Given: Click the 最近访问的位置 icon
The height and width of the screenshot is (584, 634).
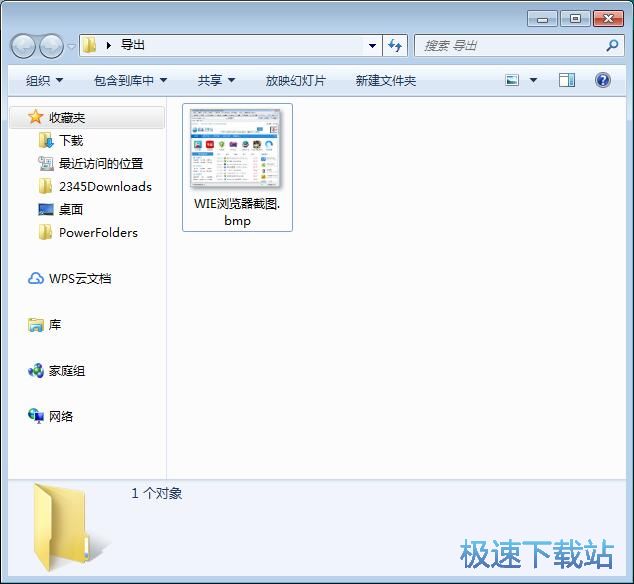Looking at the screenshot, I should coord(46,163).
